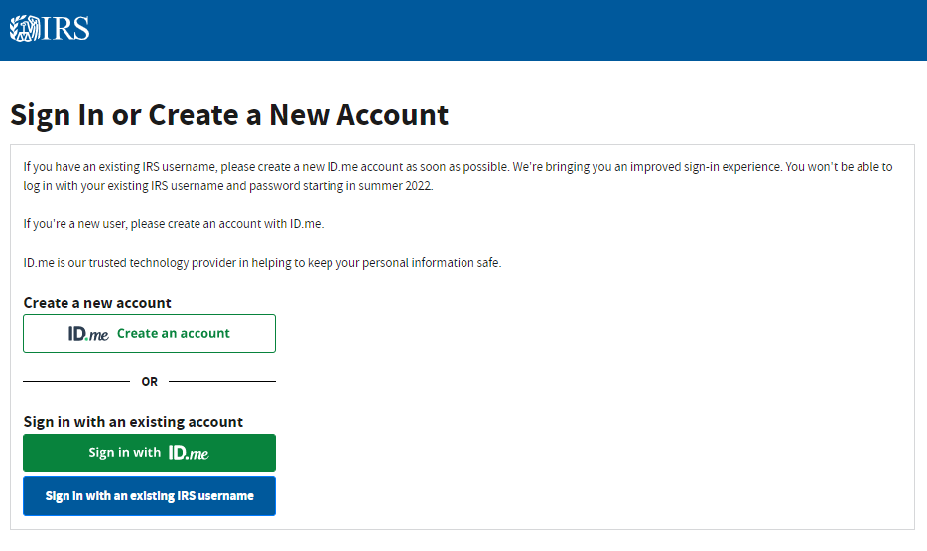Click the If you're a new user paragraph

pyautogui.click(x=174, y=224)
